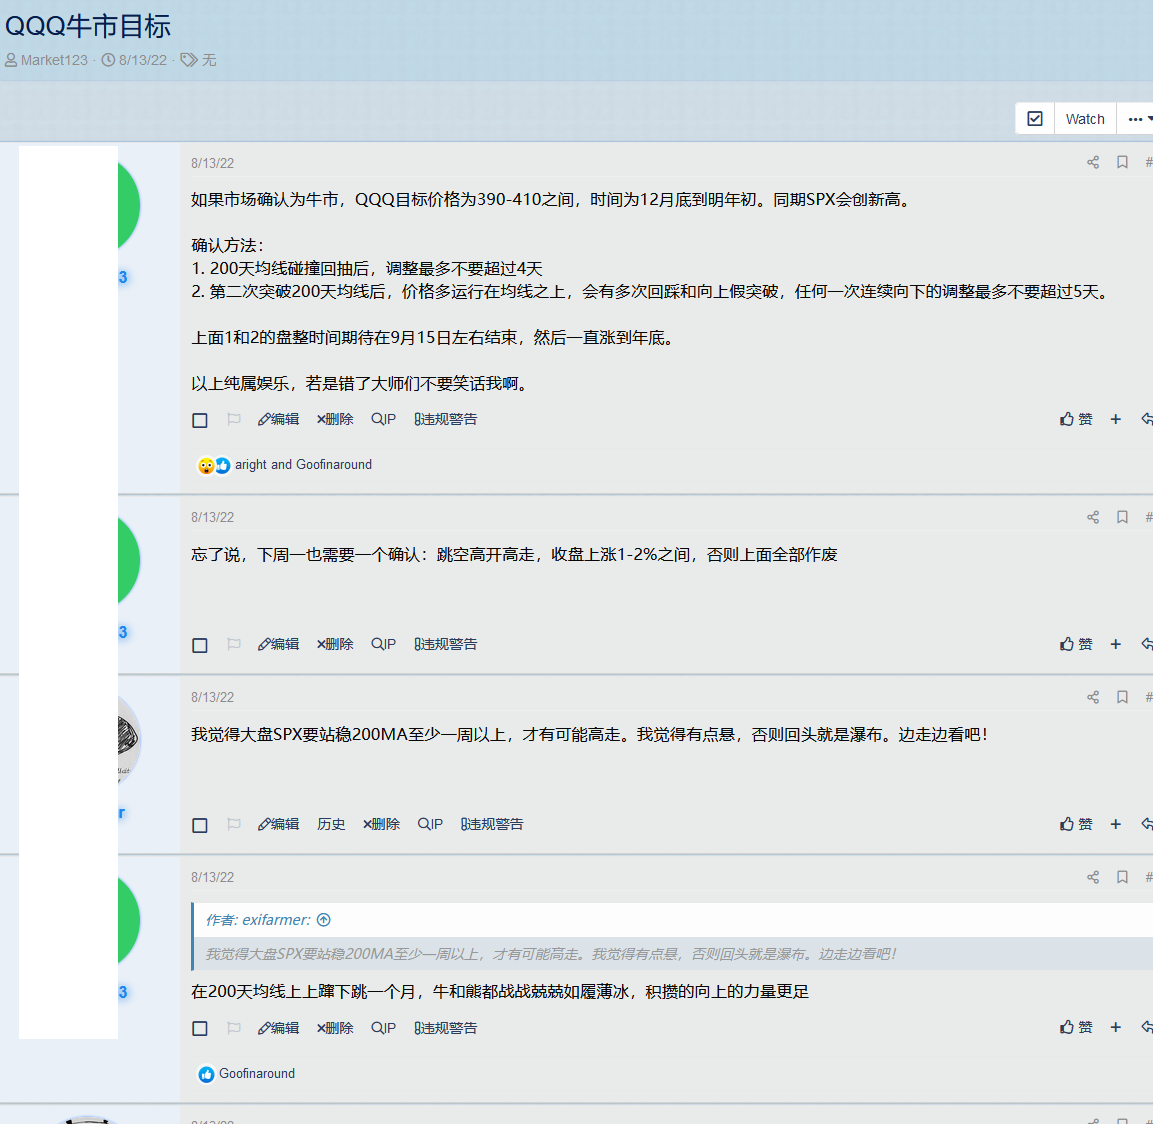Check IP of the SPX 200MA post
Viewport: 1163px width, 1124px height.
click(430, 824)
